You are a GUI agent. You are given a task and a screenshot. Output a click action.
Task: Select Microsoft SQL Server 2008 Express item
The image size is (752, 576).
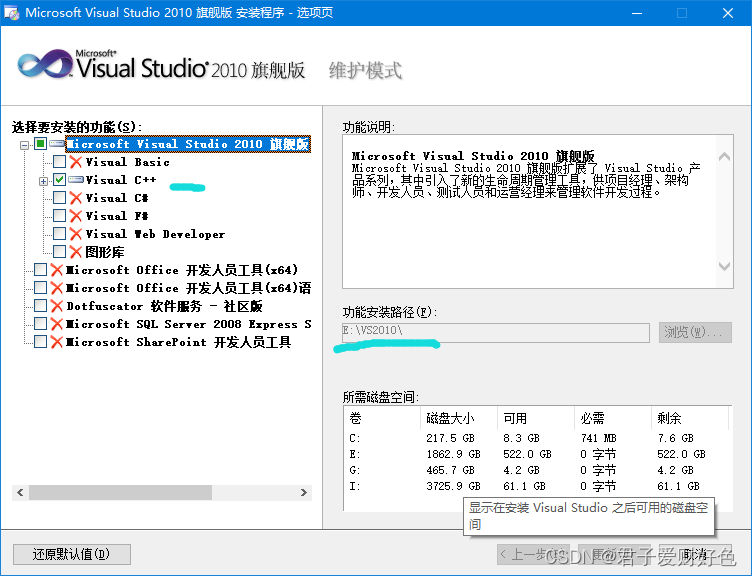click(x=188, y=324)
